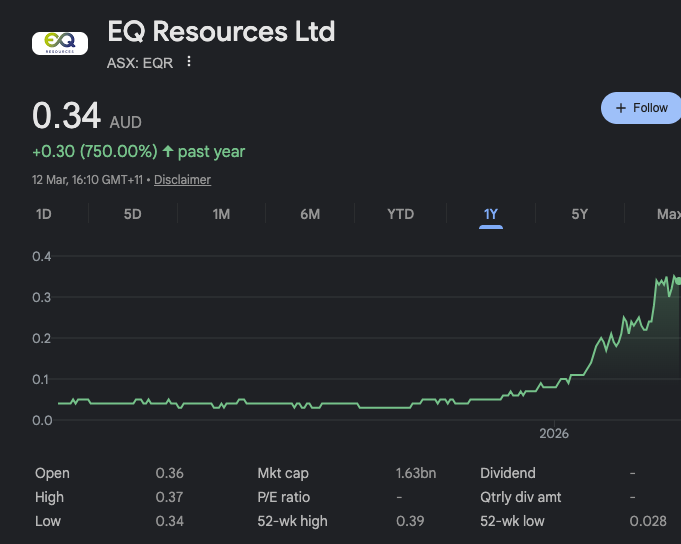
Task: Switch chart to 1D range
Action: 43,214
